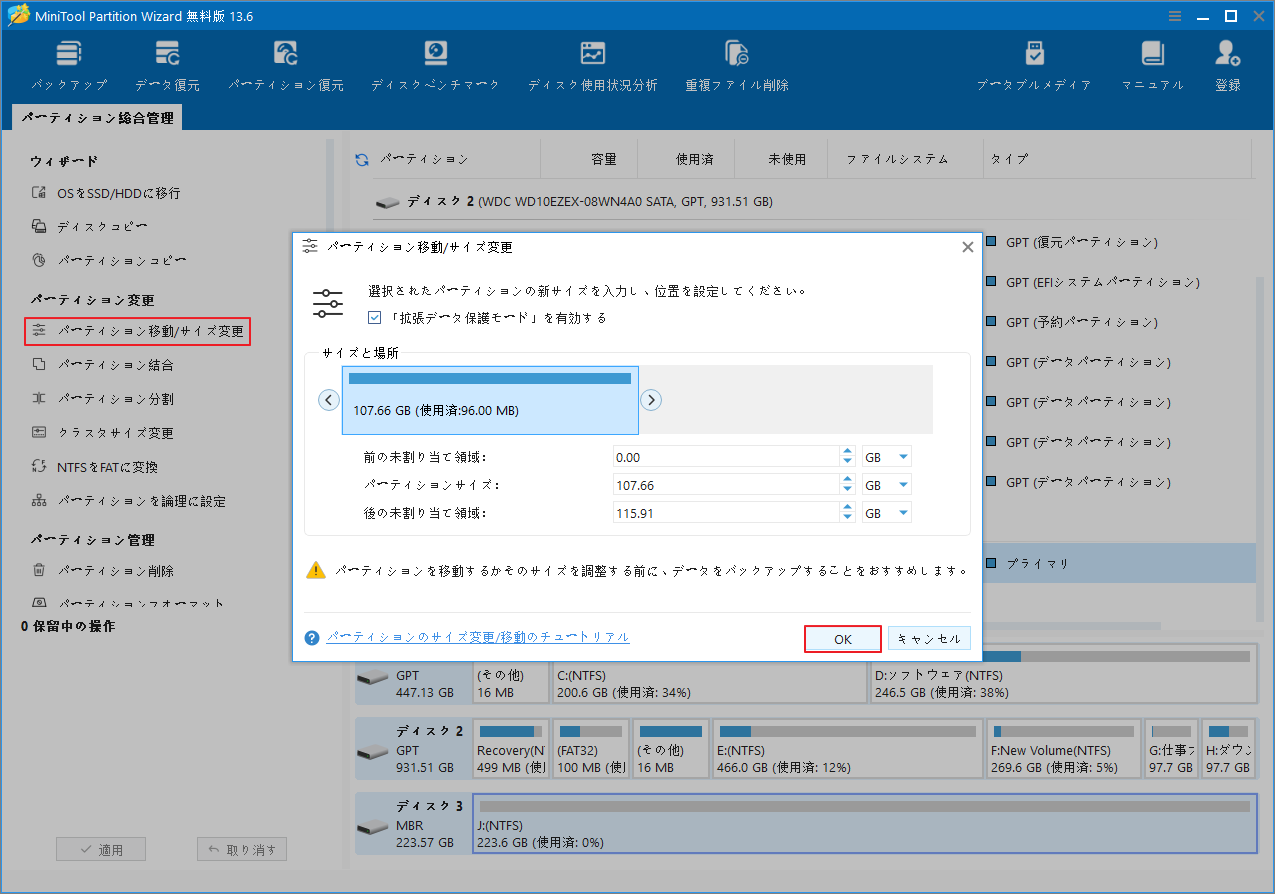
Task: Click stepper arrows of パーティションサイズ
Action: 848,485
